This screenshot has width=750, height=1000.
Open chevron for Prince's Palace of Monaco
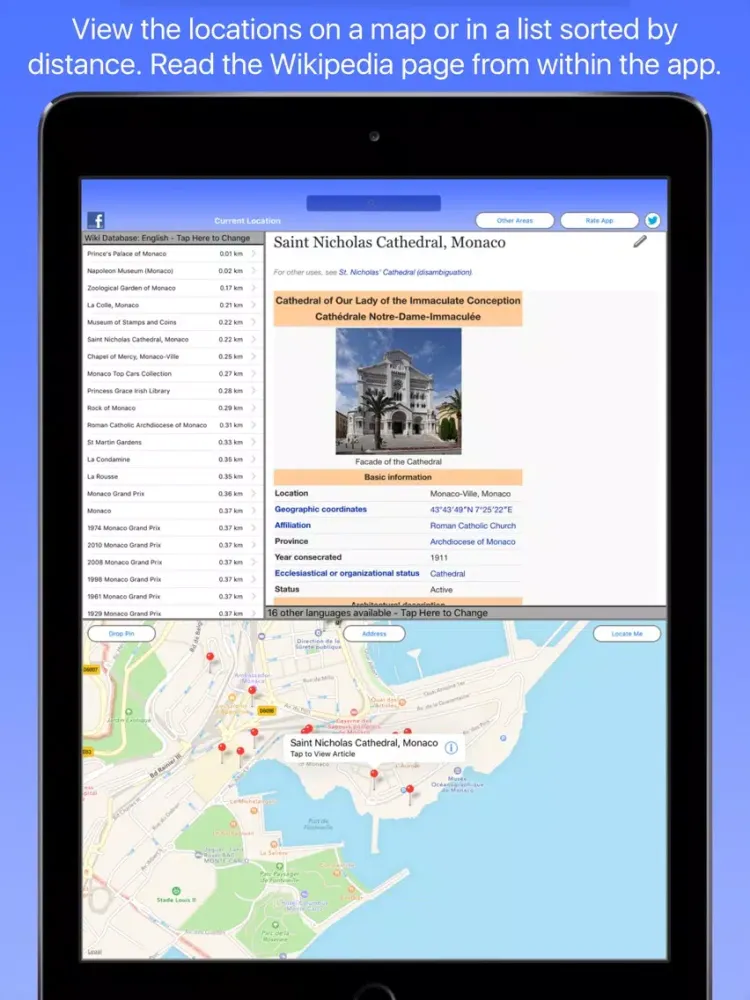[x=253, y=254]
